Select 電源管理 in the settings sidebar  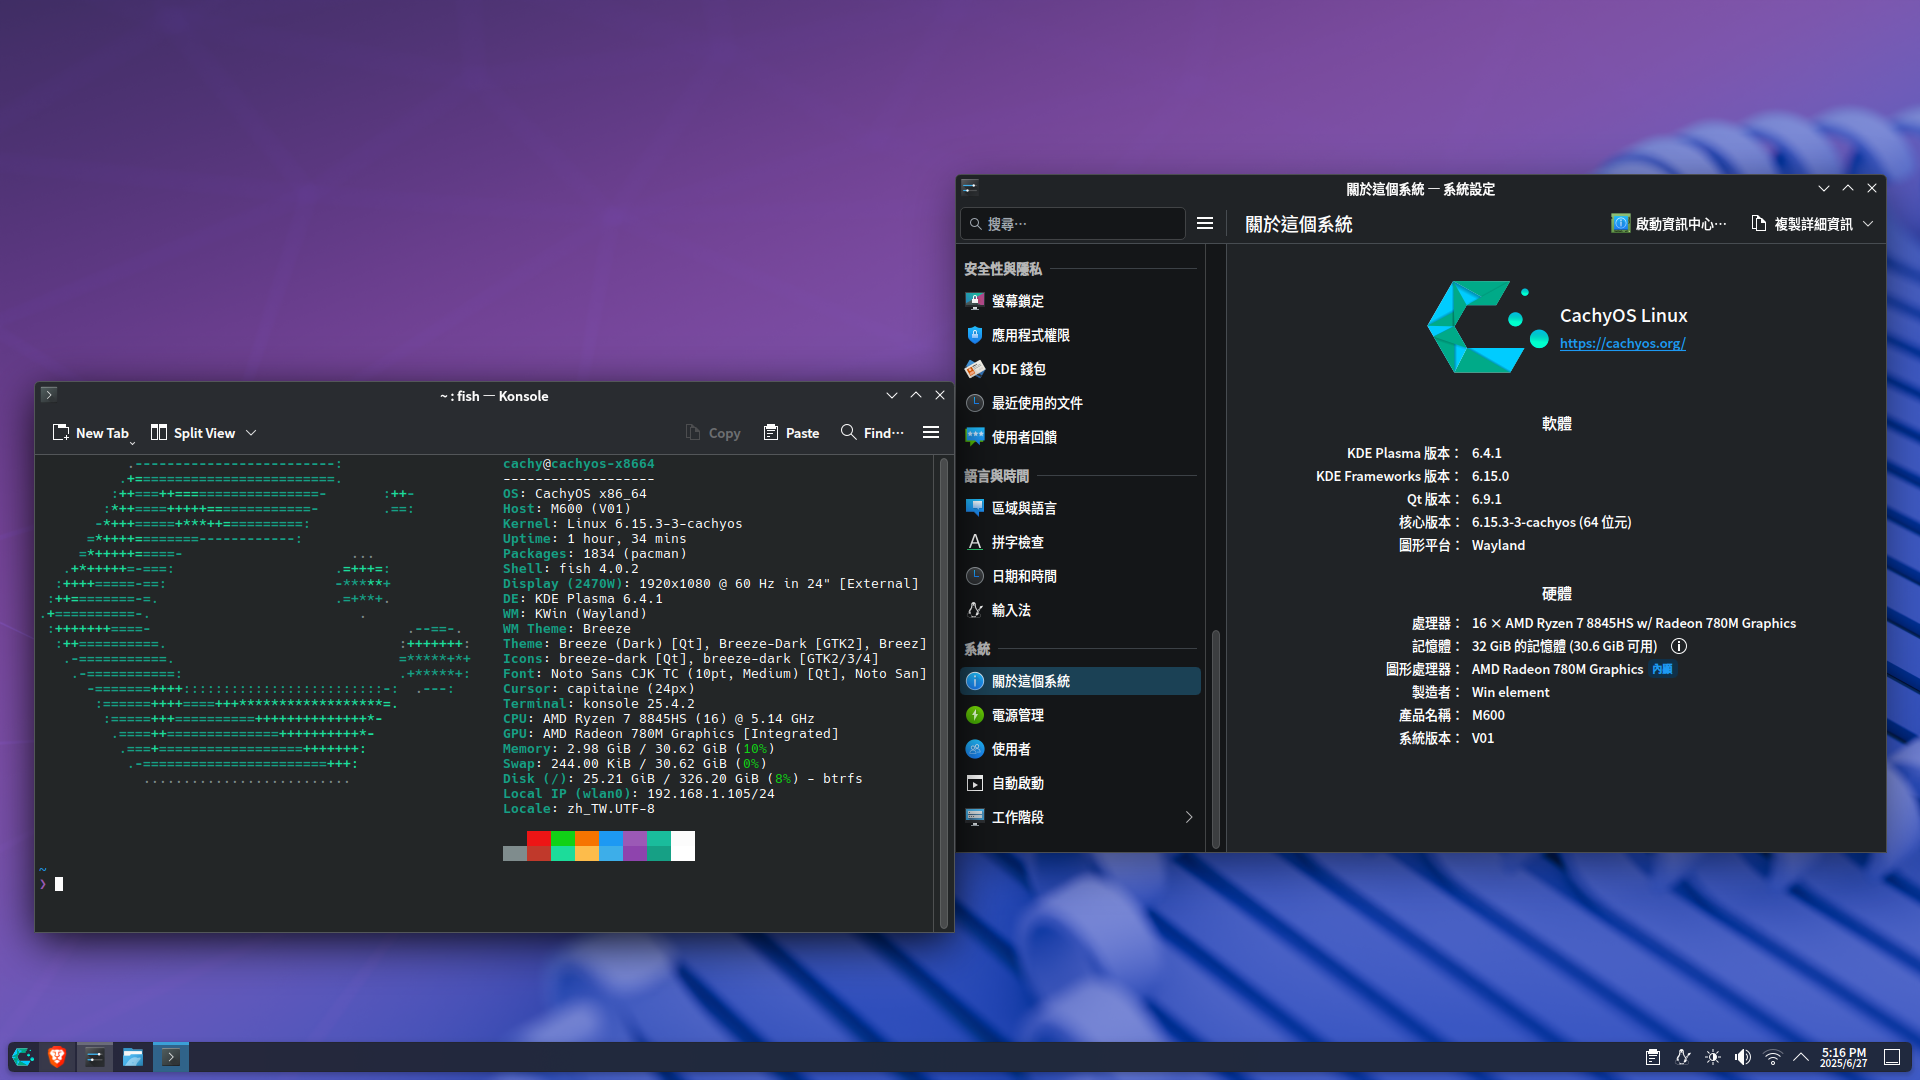coord(1017,715)
